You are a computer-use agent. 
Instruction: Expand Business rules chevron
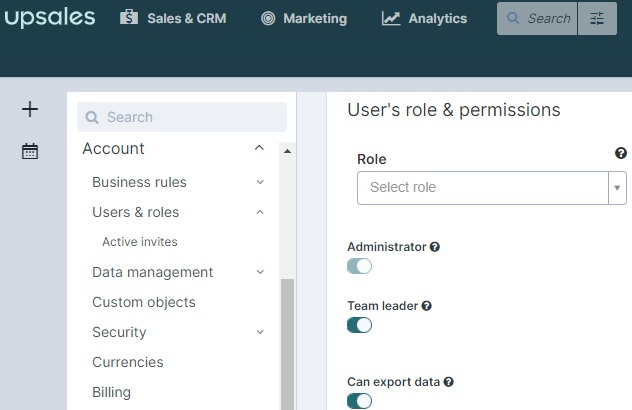tap(260, 182)
